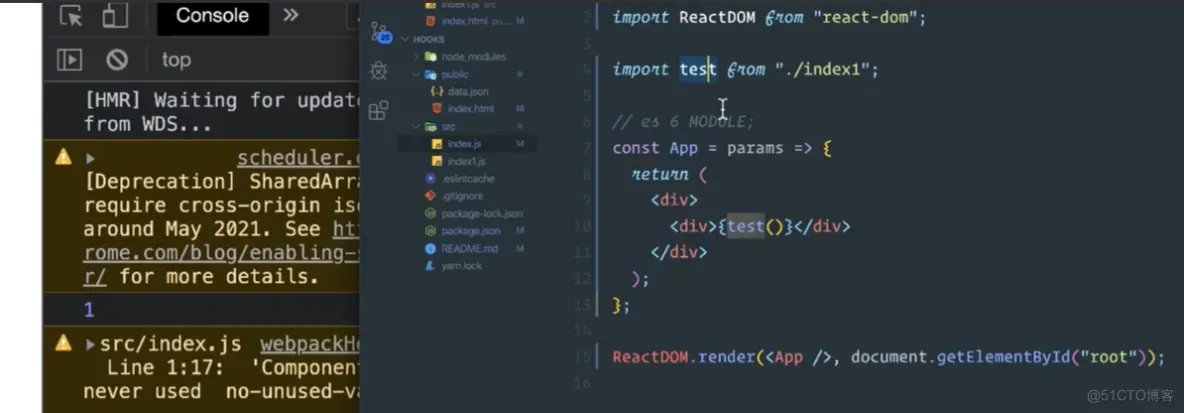Click the console output value 1

coord(89,310)
